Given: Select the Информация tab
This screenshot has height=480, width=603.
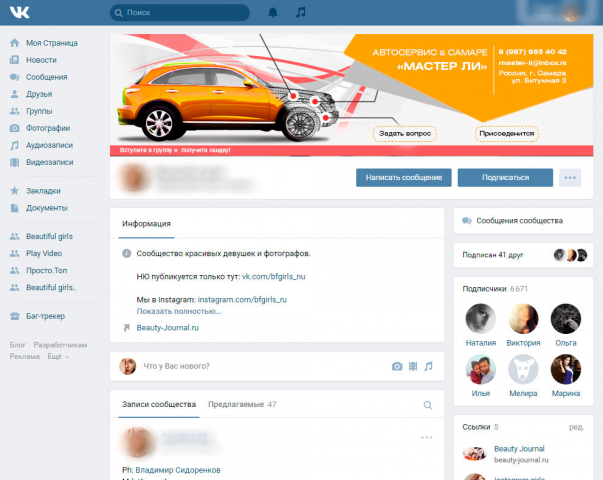Looking at the screenshot, I should click(x=146, y=224).
